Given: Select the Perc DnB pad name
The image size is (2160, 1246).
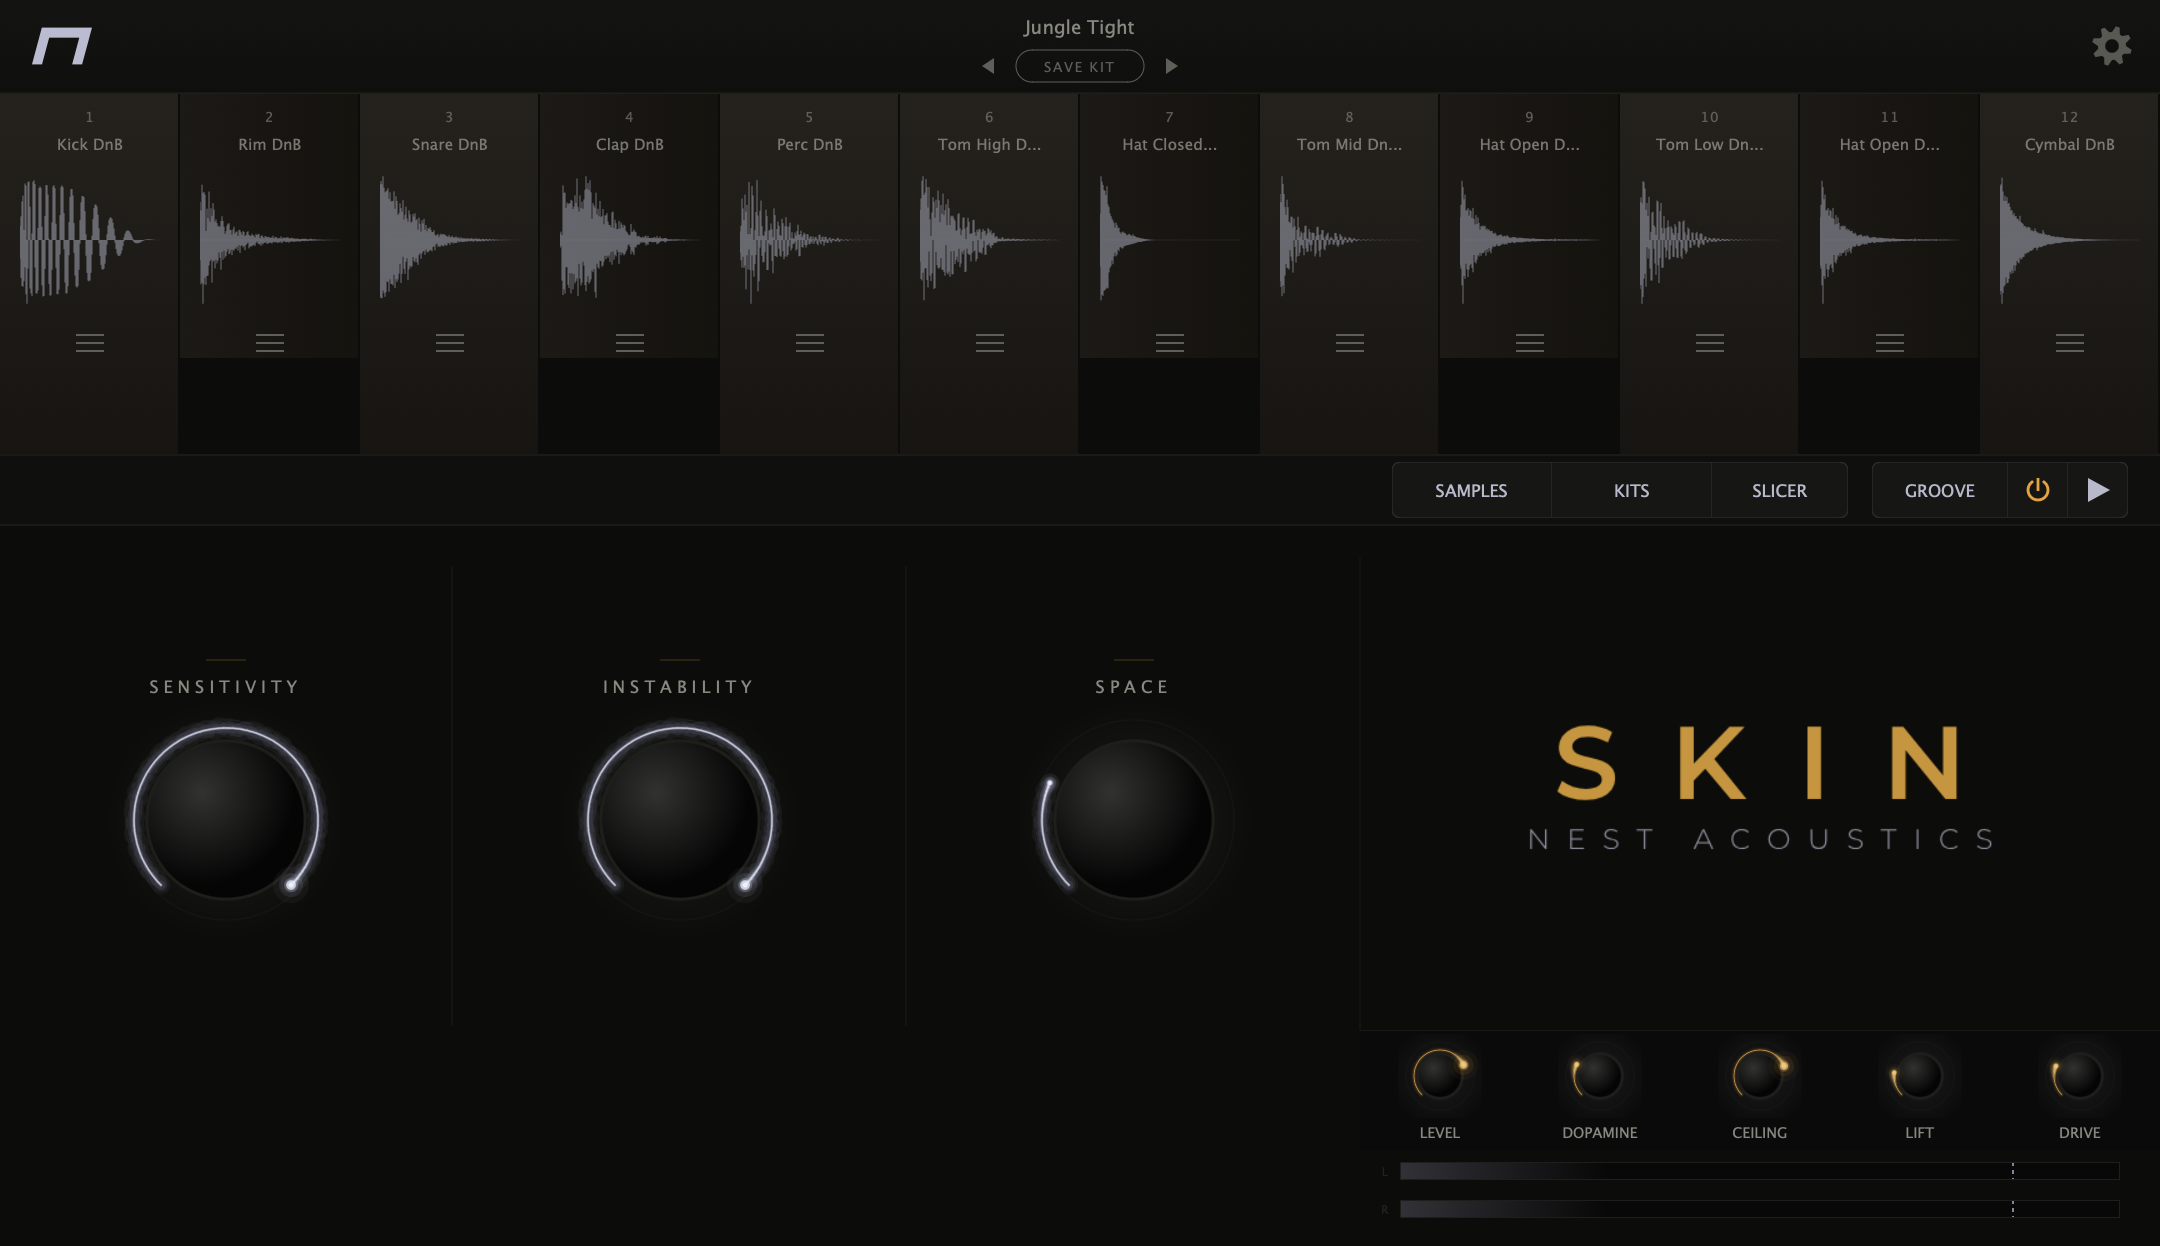Looking at the screenshot, I should point(810,144).
